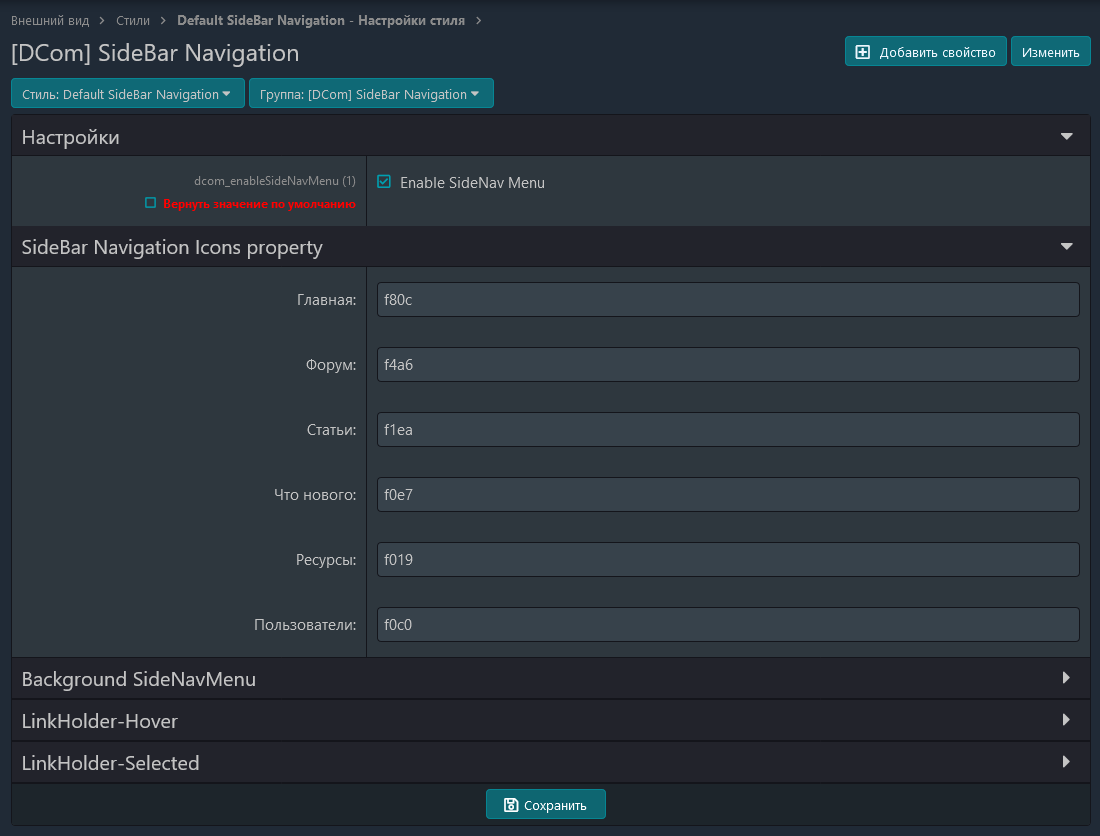Tick the Вернуть значение по умолчанию checkbox
This screenshot has width=1100, height=836.
(x=151, y=203)
